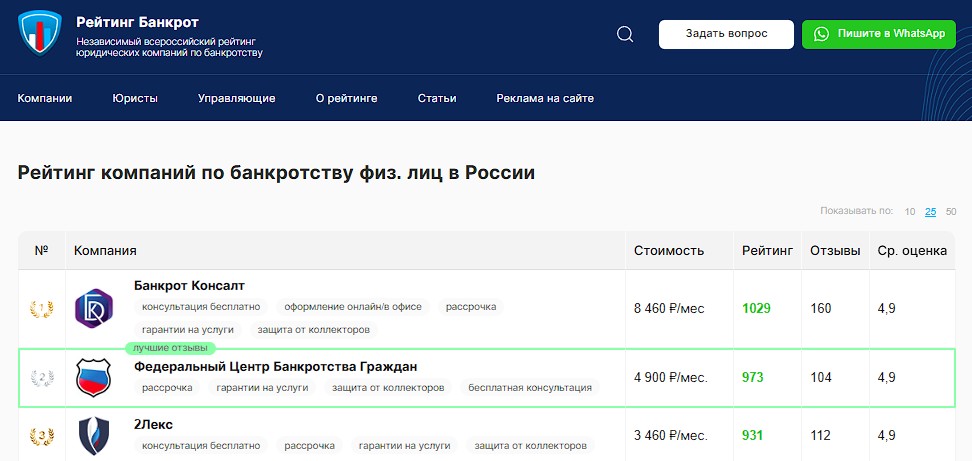Click the 2Лекс company logo
972x461 pixels.
[x=94, y=435]
